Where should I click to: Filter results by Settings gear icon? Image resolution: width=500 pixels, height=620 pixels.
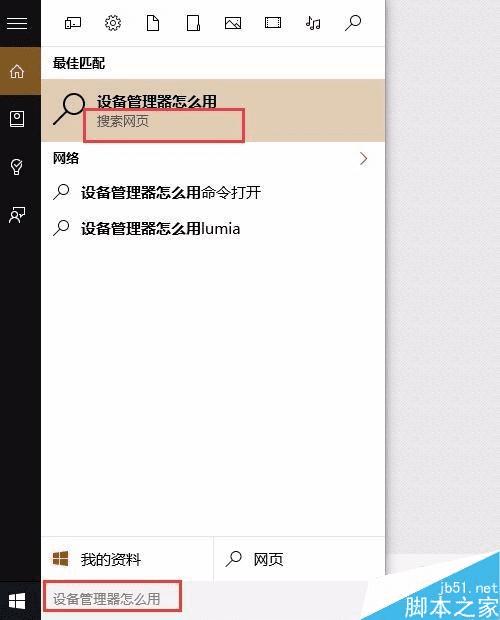113,23
